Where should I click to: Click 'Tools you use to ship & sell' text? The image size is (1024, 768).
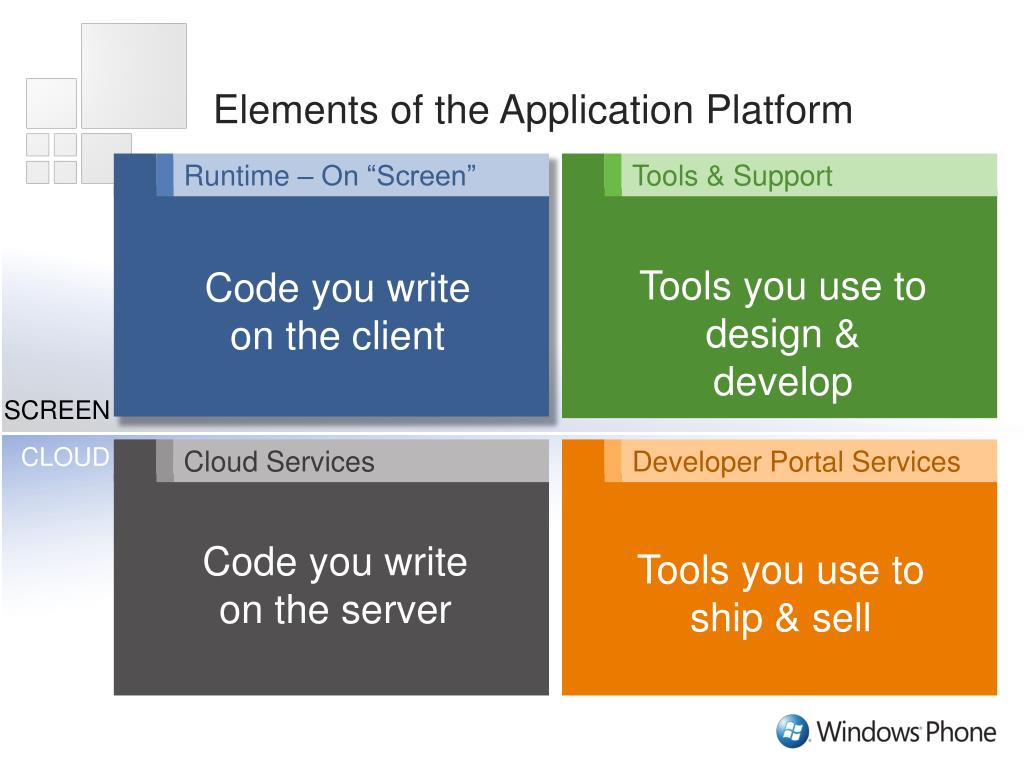780,594
